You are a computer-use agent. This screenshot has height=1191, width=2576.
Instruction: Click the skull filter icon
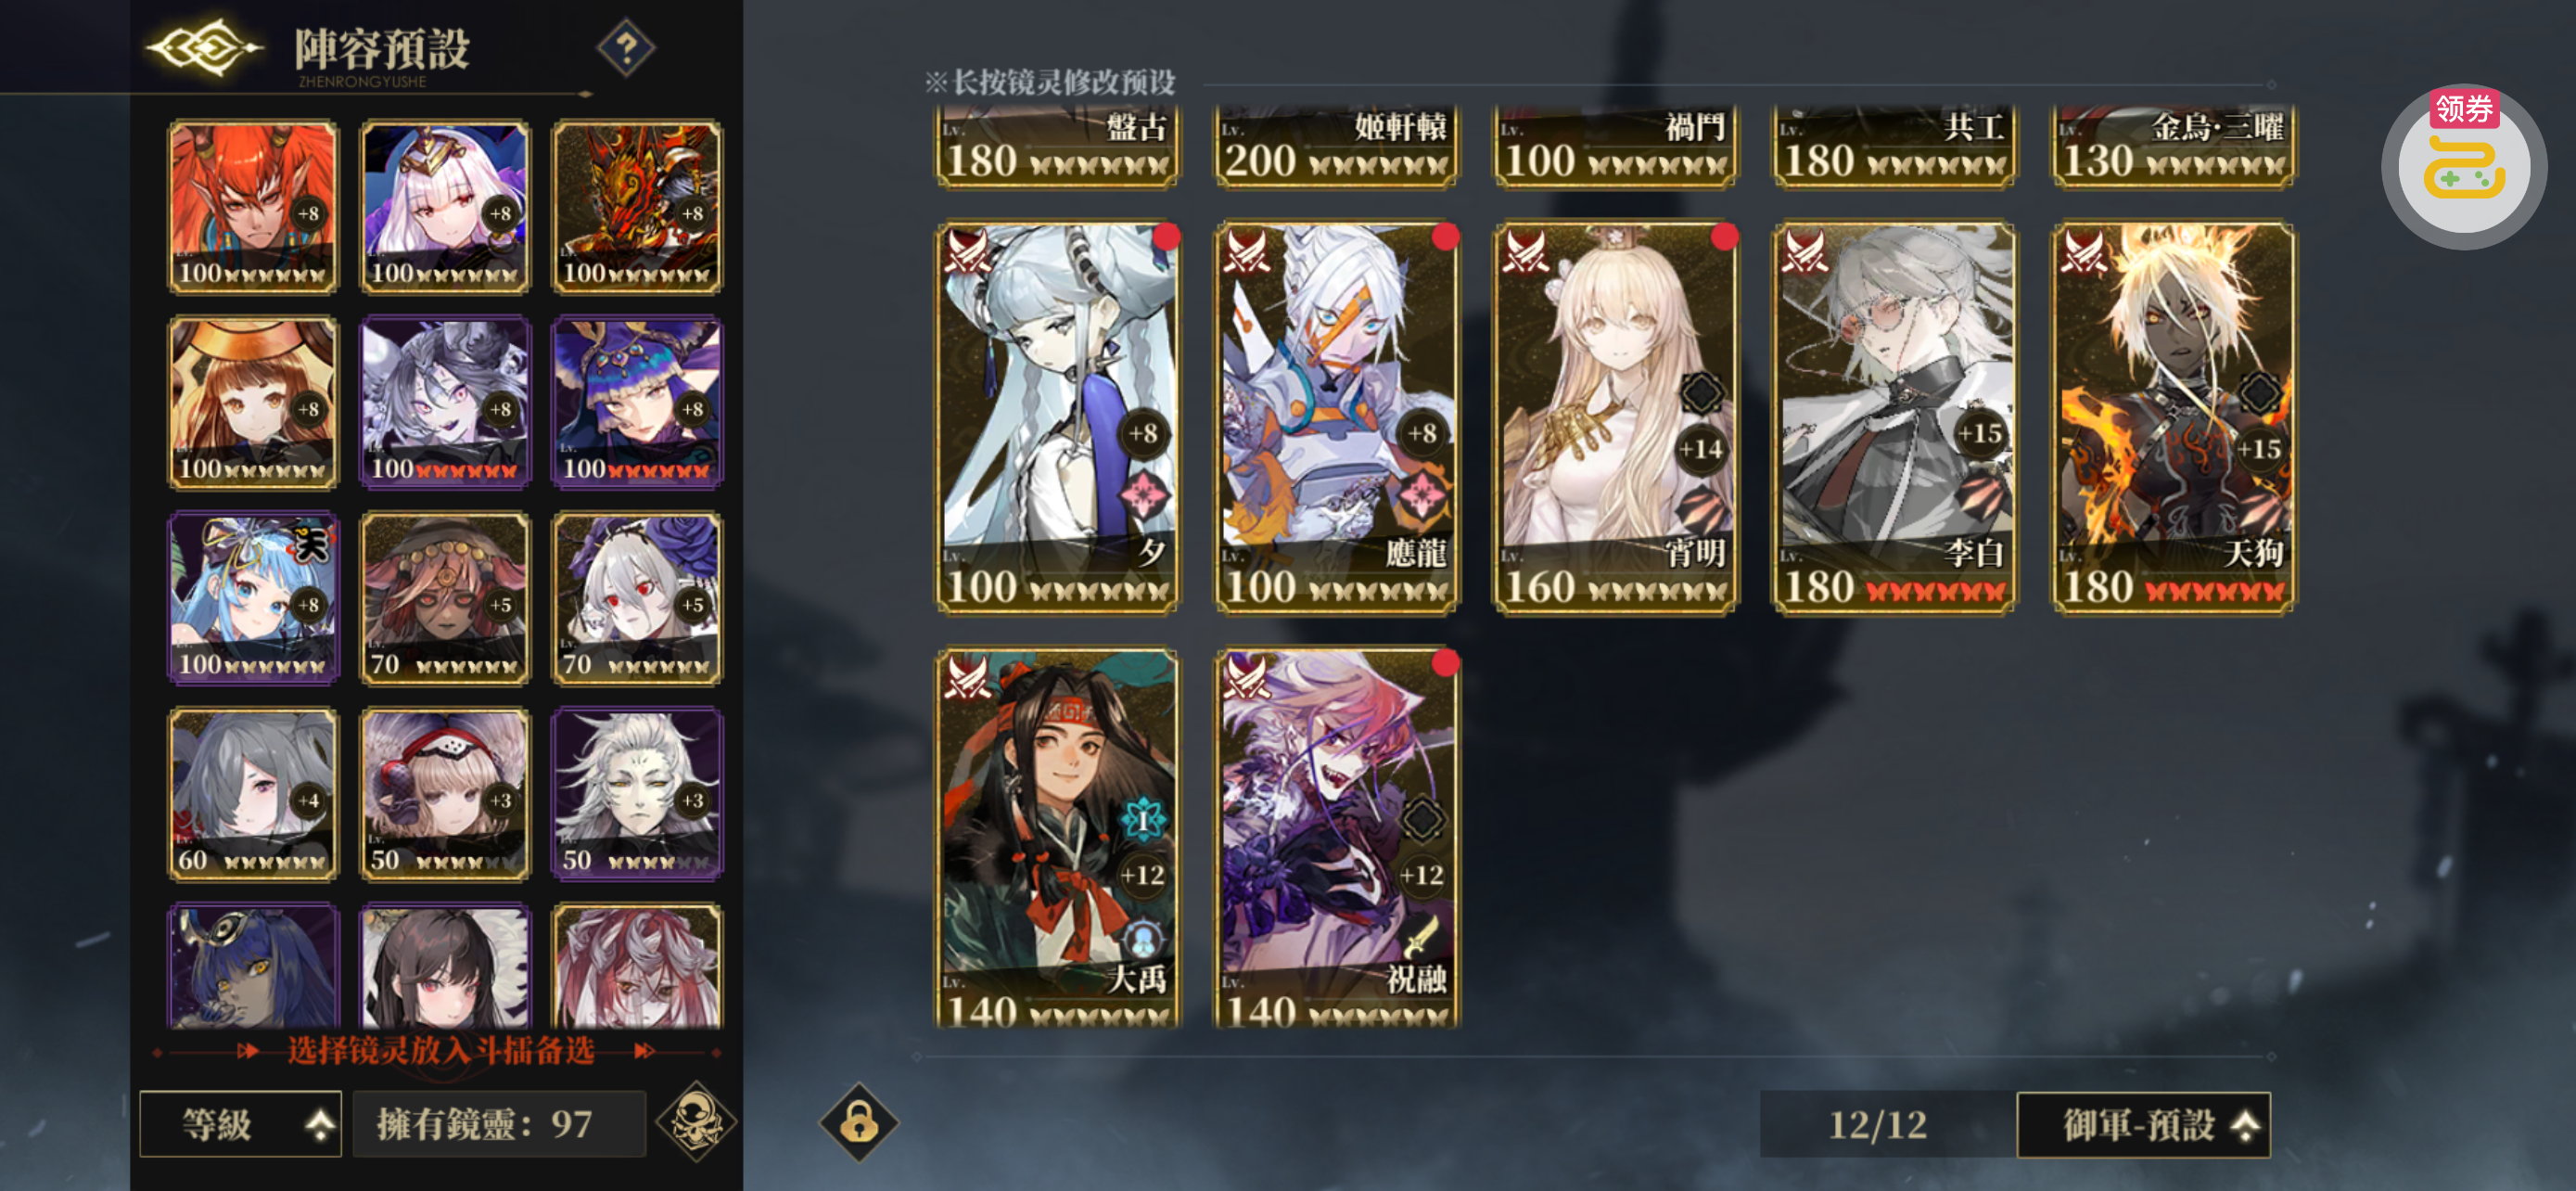pos(696,1122)
